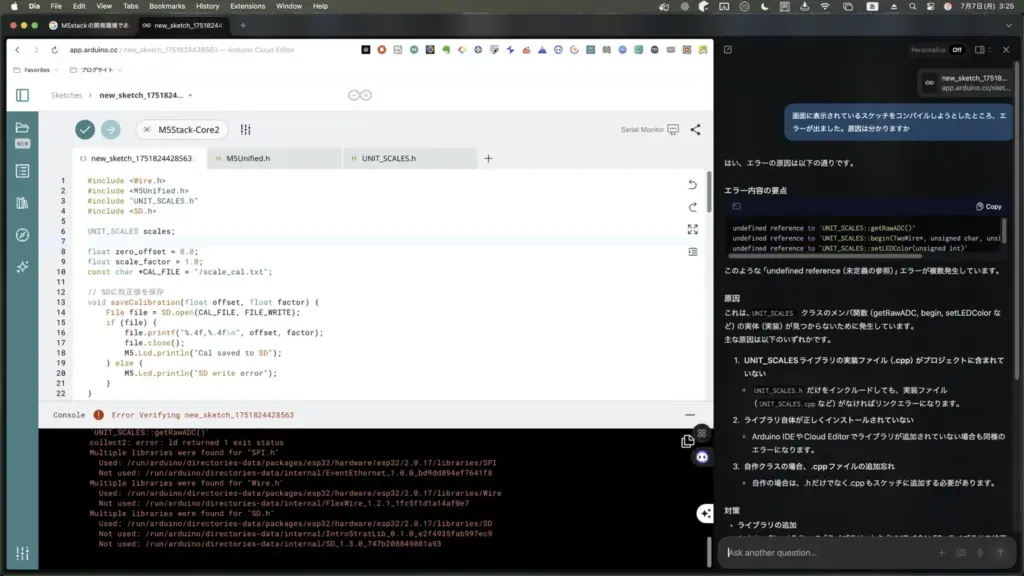
Task: Open a new browser tab
Action: (x=243, y=25)
